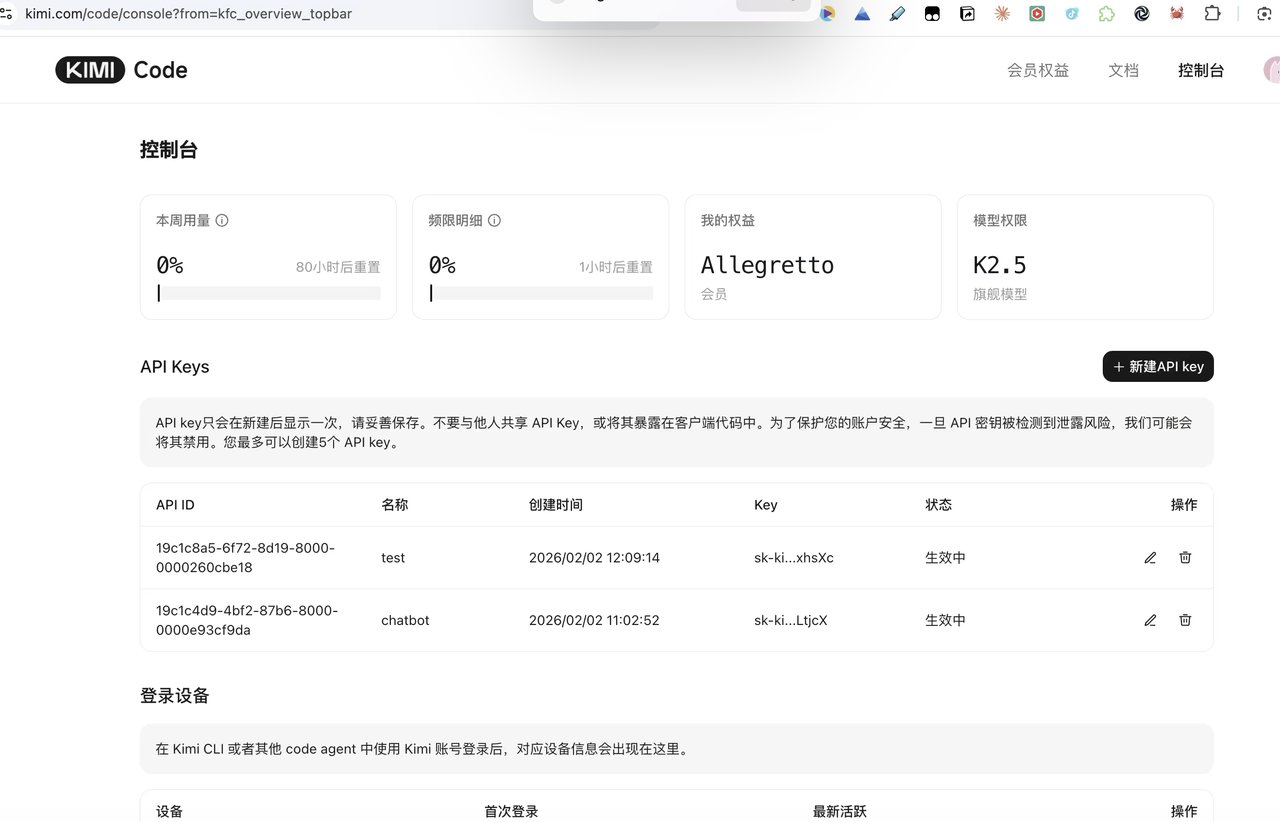
Task: Click the 创建时间 column header
Action: [556, 505]
